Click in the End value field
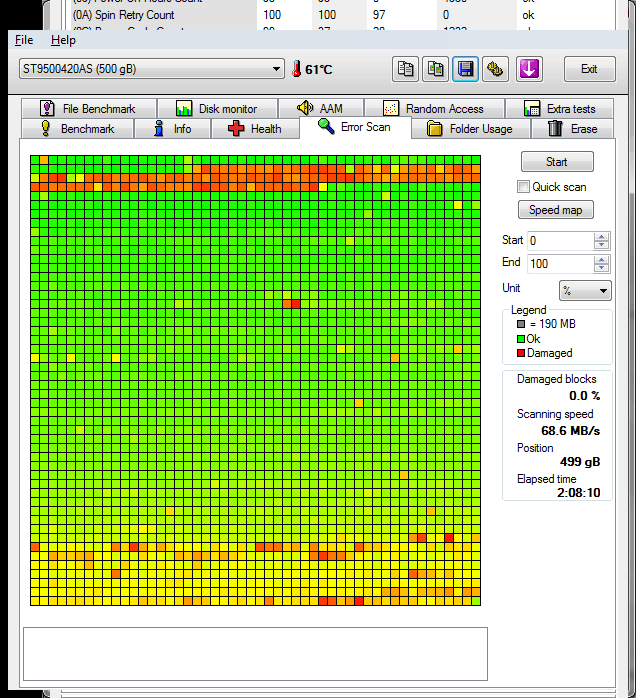 pos(560,264)
